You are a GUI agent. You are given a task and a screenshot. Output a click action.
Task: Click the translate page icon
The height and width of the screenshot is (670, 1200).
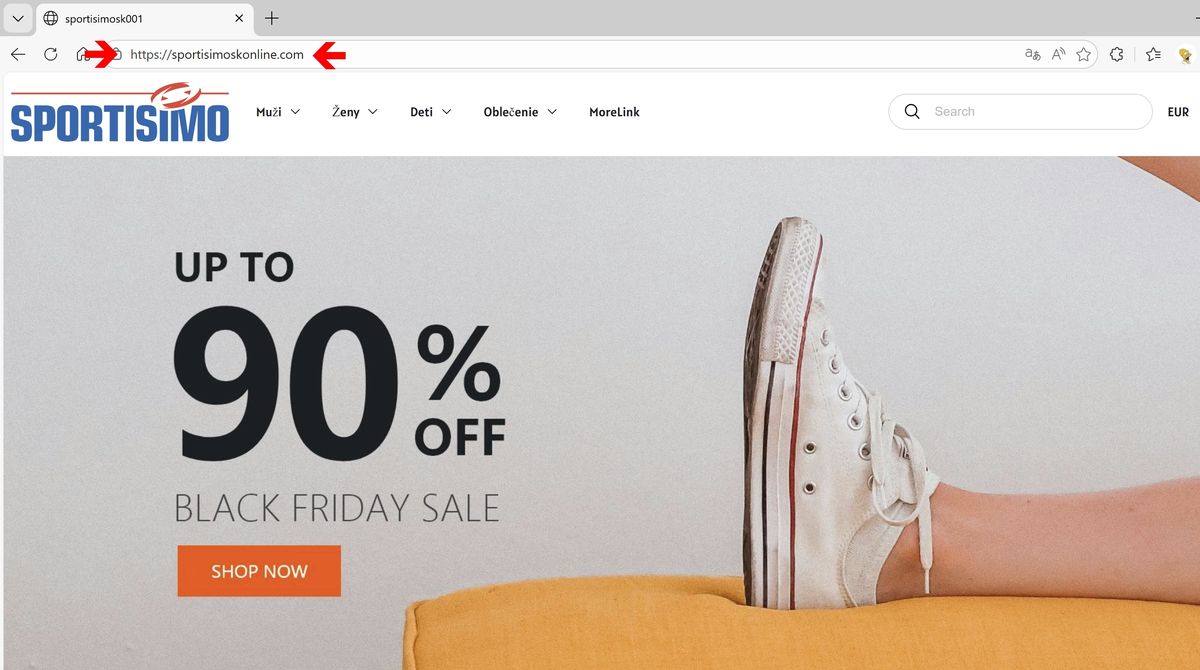click(1033, 55)
